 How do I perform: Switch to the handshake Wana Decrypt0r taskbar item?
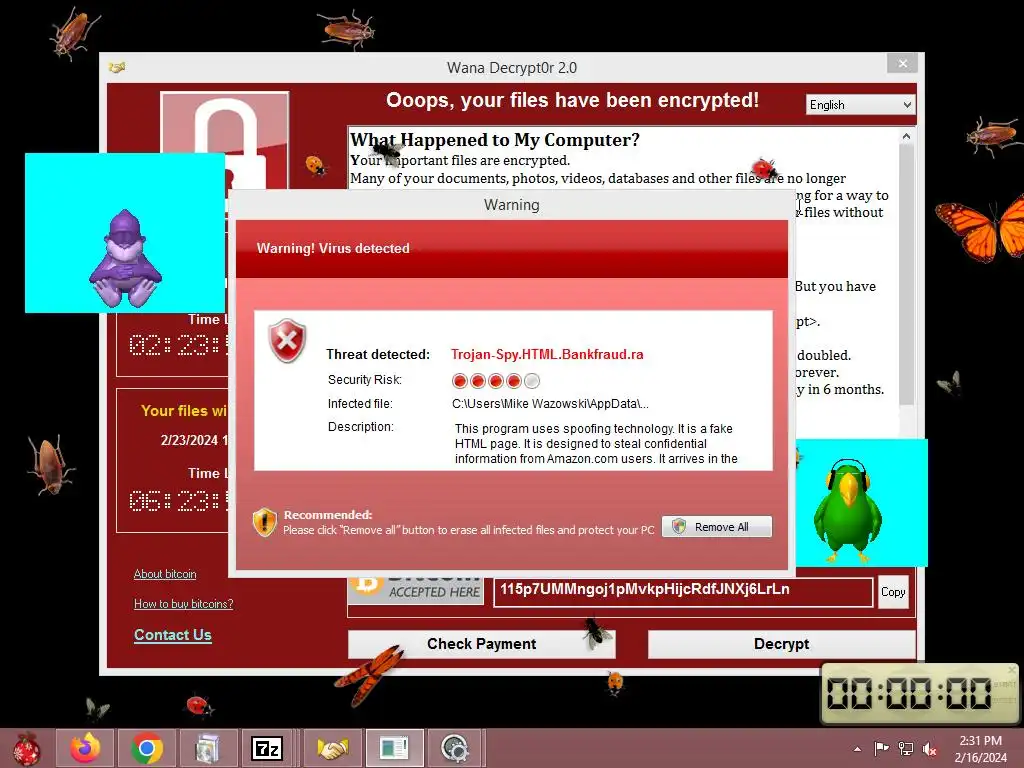coord(332,748)
